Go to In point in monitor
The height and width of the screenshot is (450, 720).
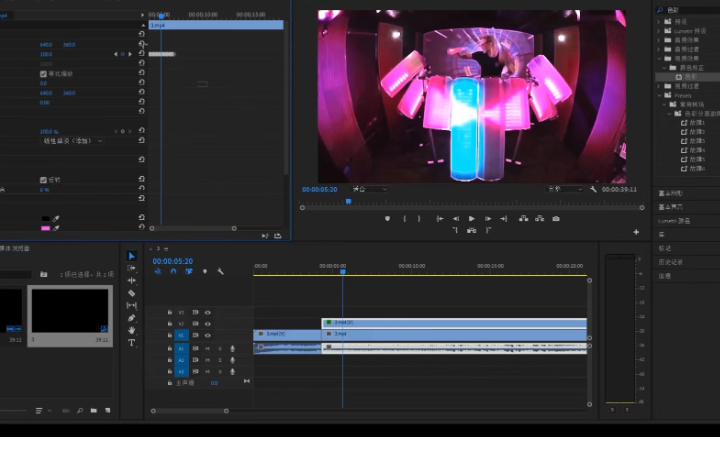[439, 219]
